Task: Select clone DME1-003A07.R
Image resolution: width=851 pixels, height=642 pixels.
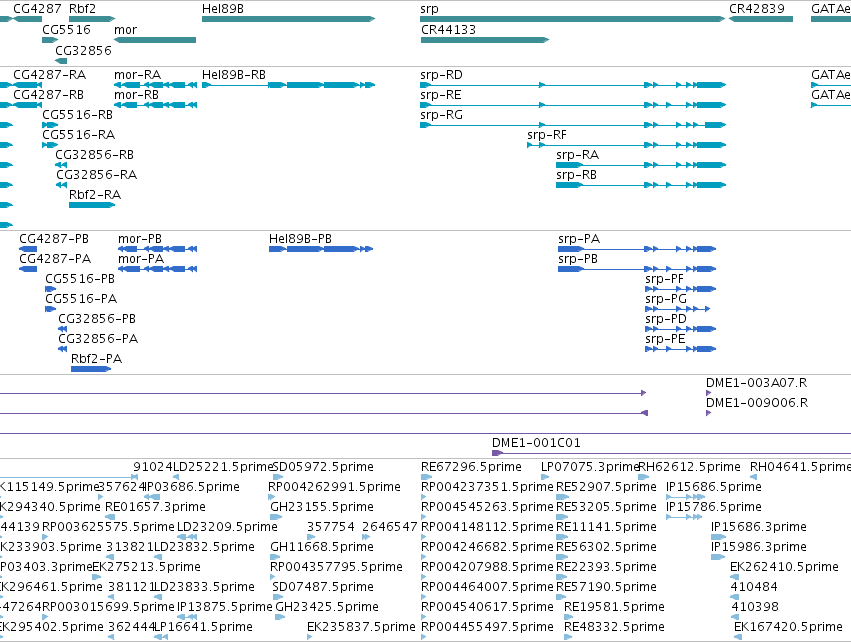Action: pos(757,383)
